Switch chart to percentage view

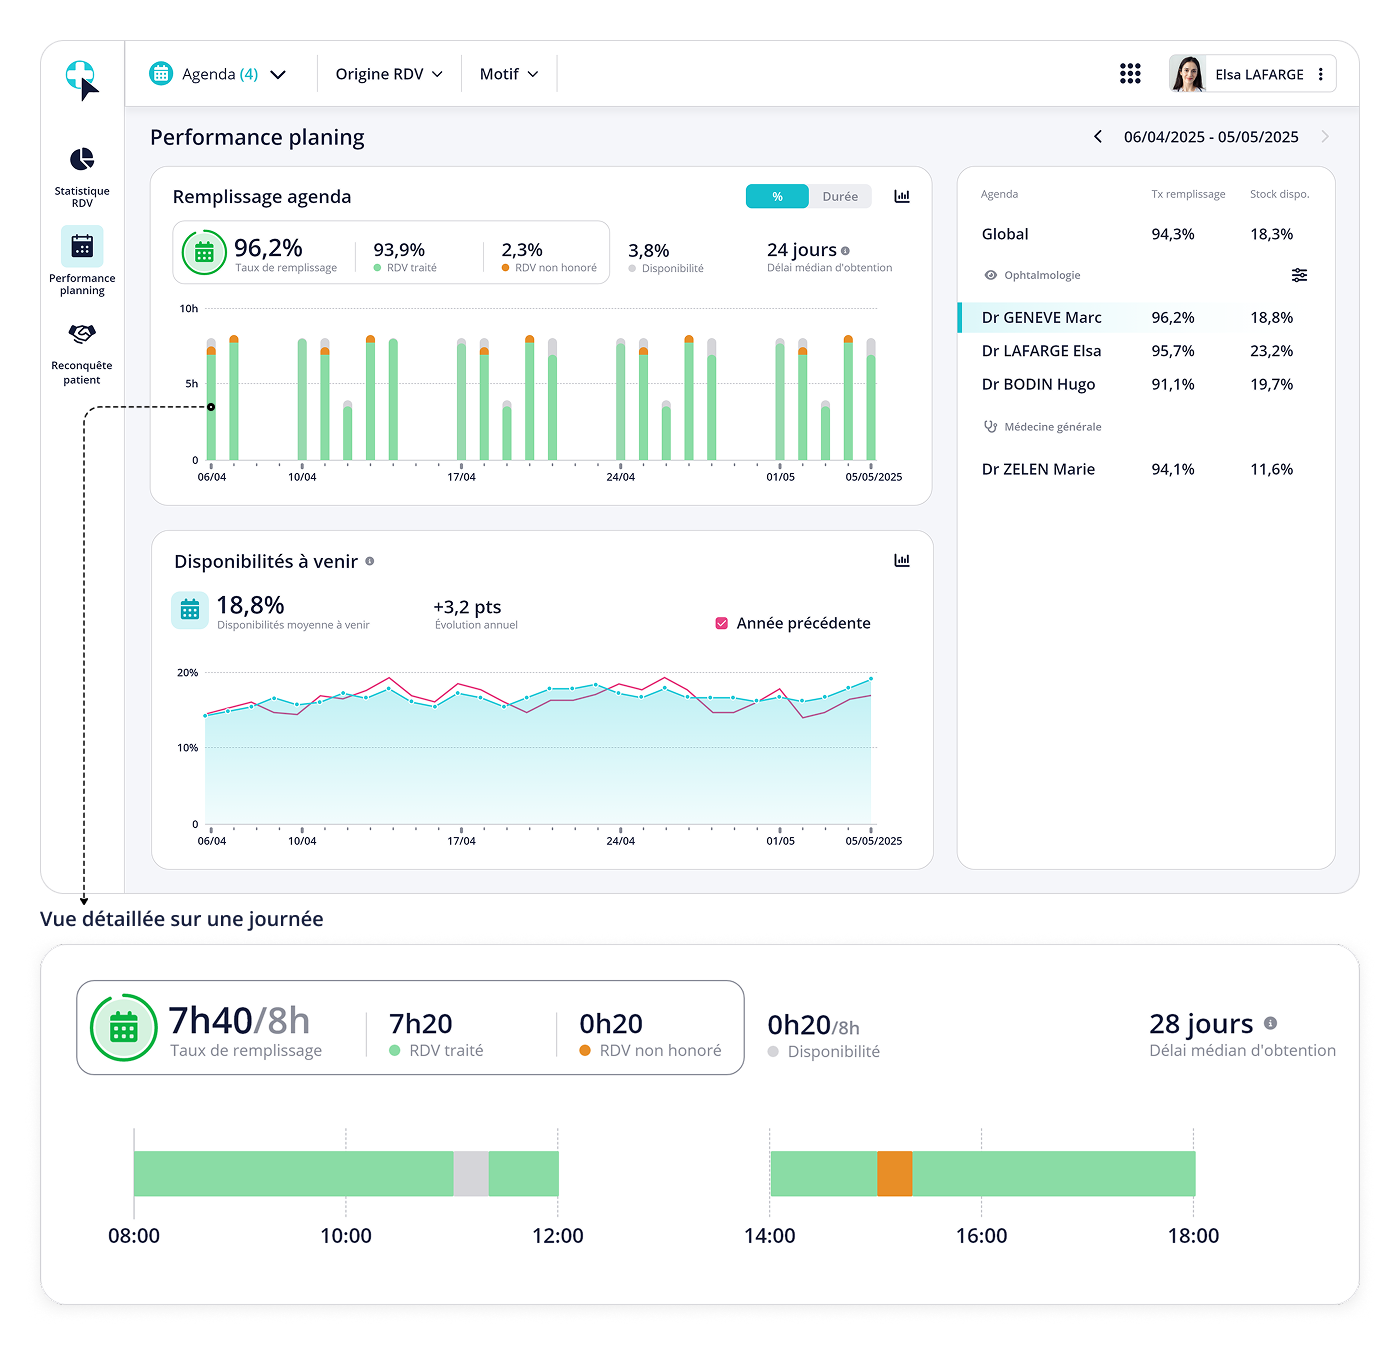[777, 196]
